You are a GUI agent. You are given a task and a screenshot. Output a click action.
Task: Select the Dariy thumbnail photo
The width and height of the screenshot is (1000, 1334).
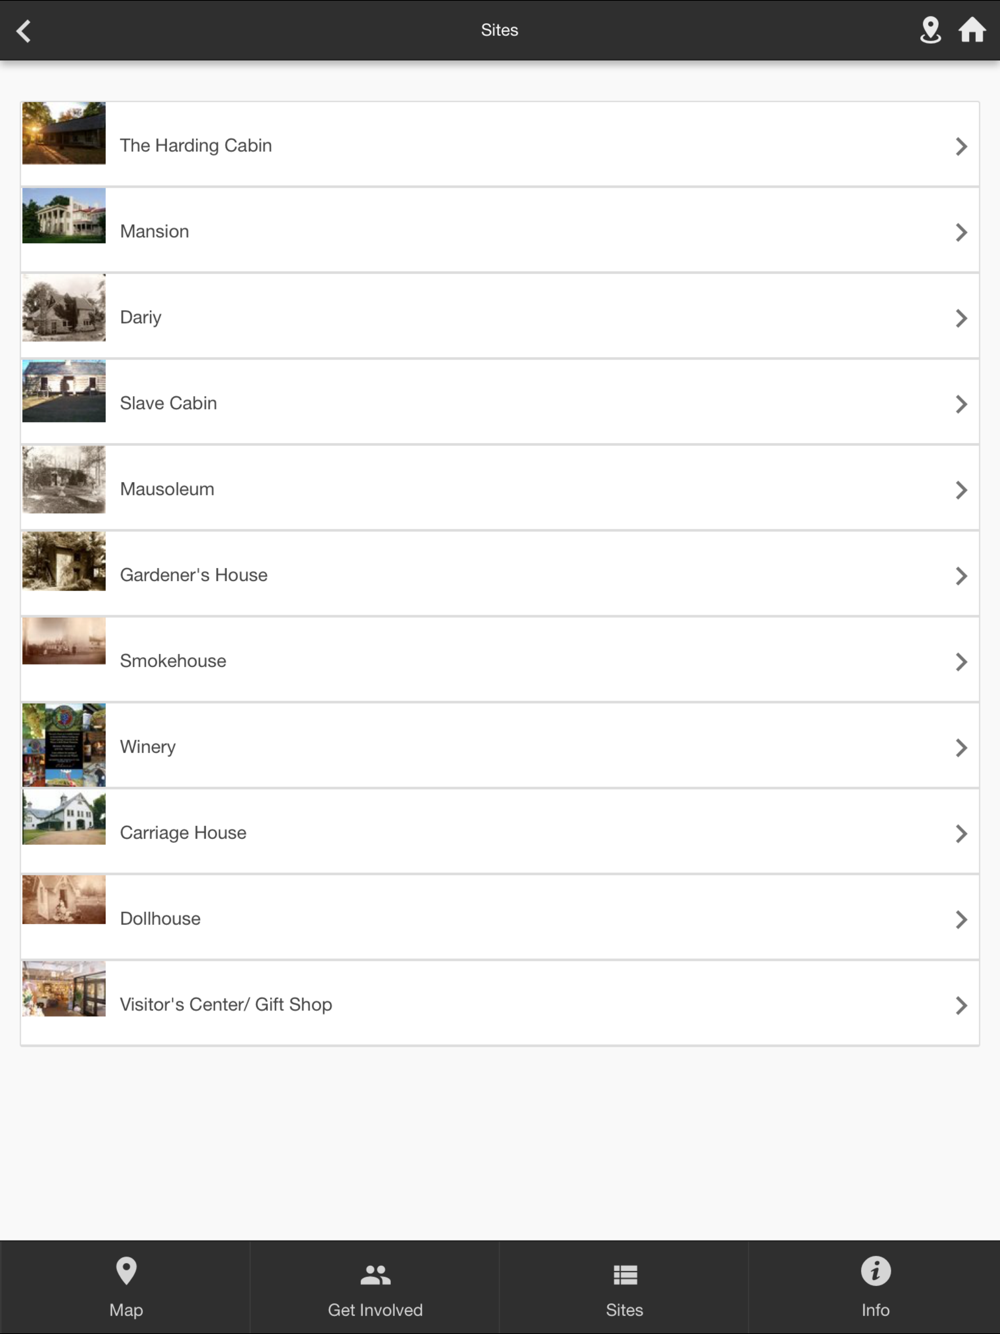pyautogui.click(x=64, y=308)
